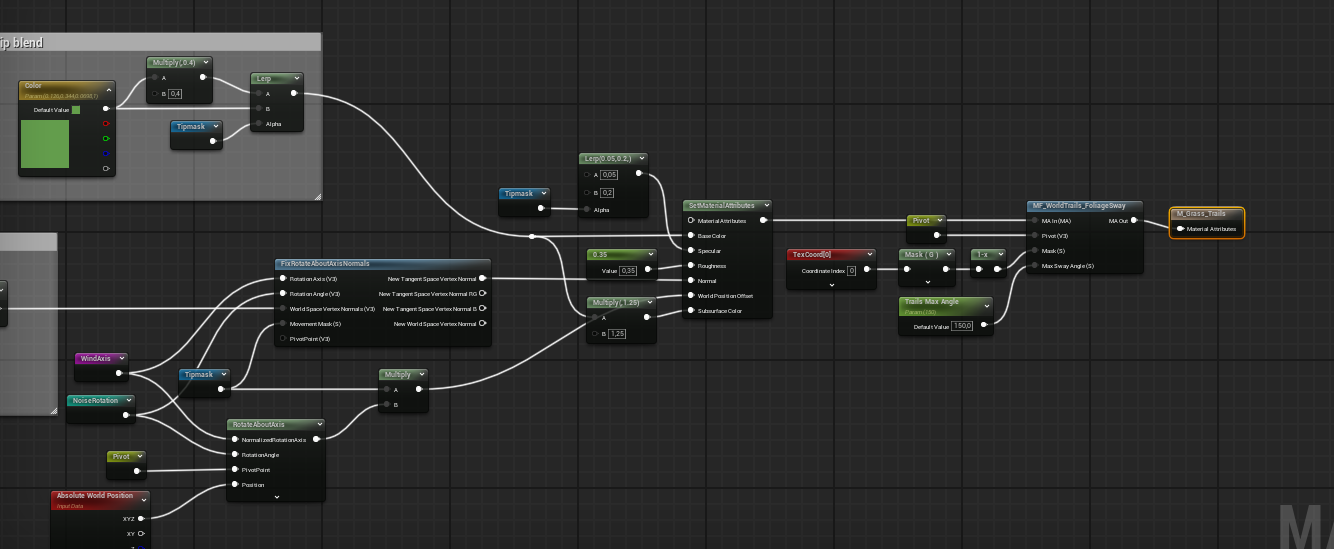Click the Rotation Angle (V3) input pin
The image size is (1334, 549).
(282, 293)
